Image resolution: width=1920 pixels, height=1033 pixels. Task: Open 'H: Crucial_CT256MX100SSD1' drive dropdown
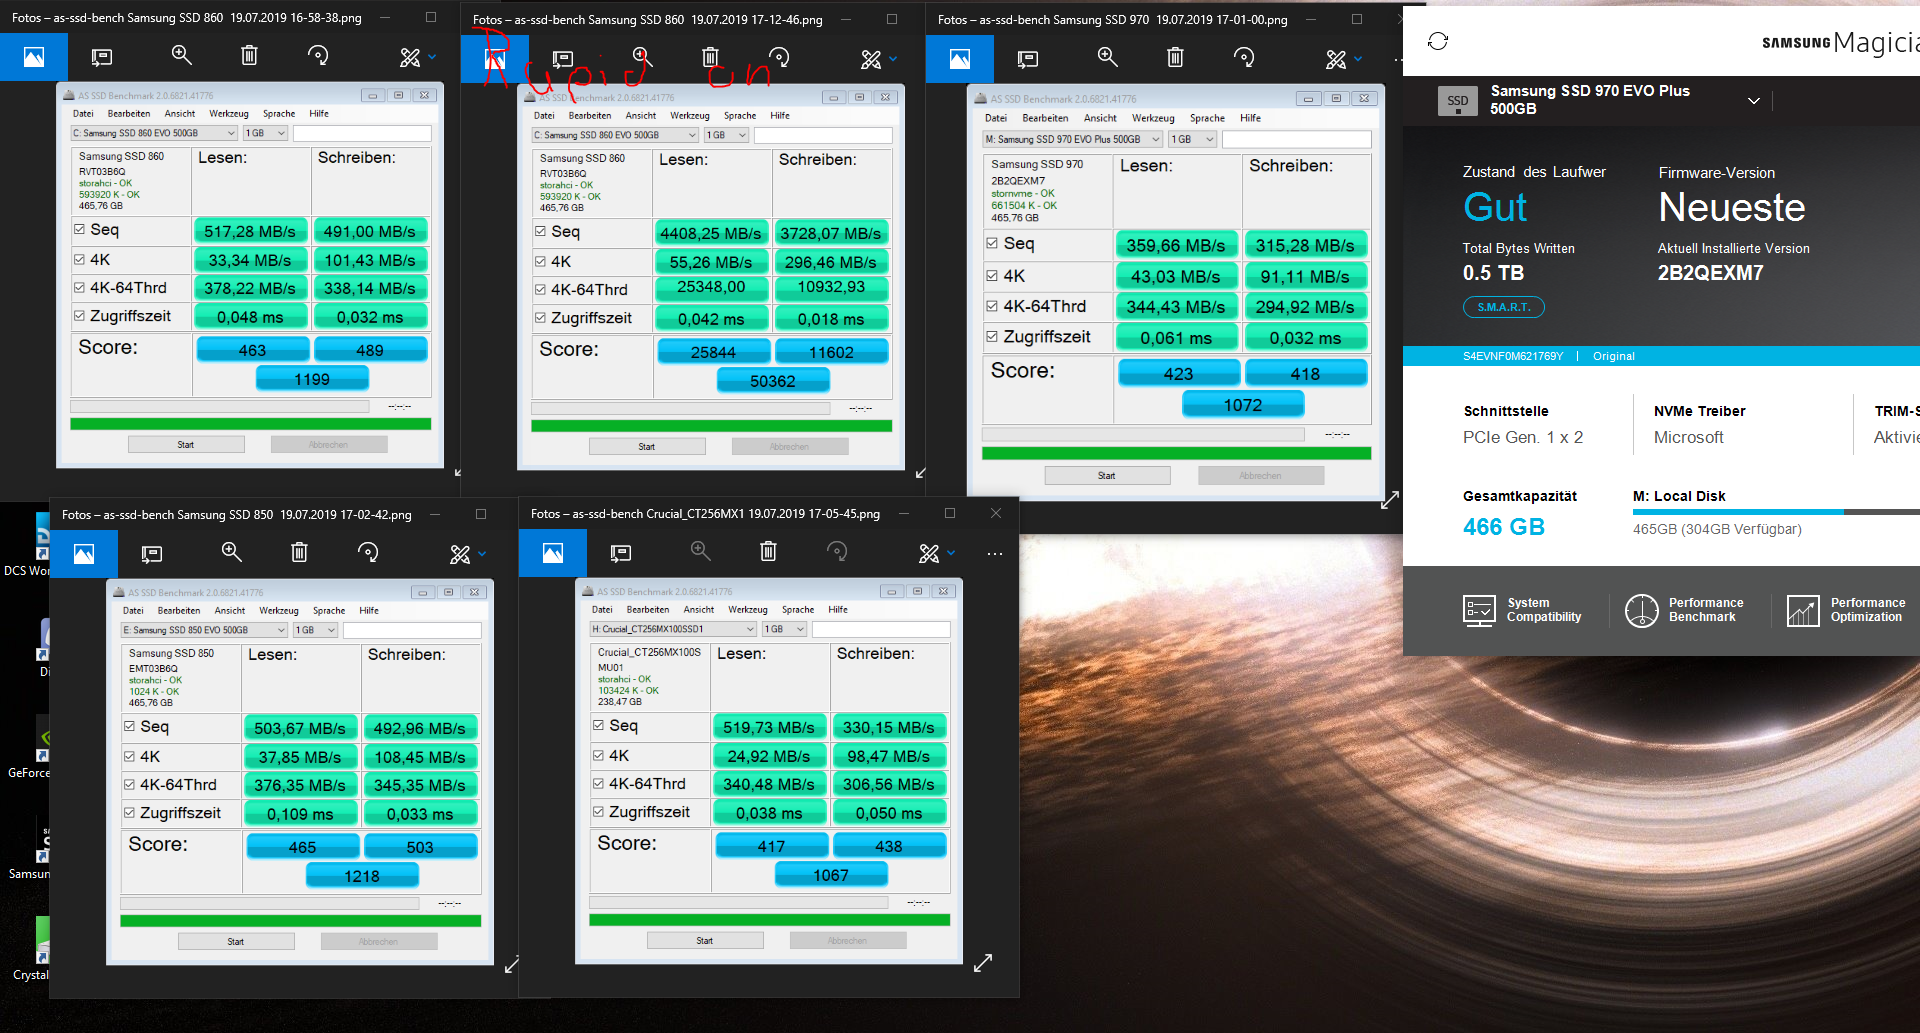point(673,629)
